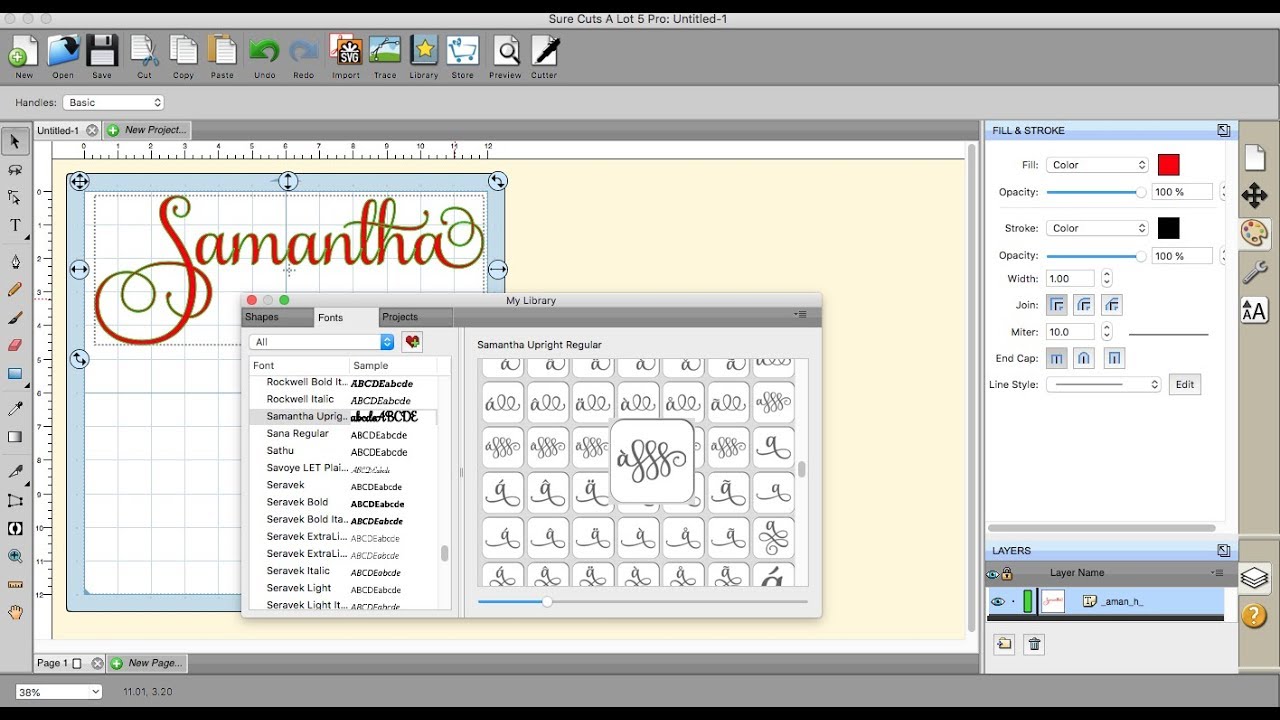Select the Pen draw tool

15,262
